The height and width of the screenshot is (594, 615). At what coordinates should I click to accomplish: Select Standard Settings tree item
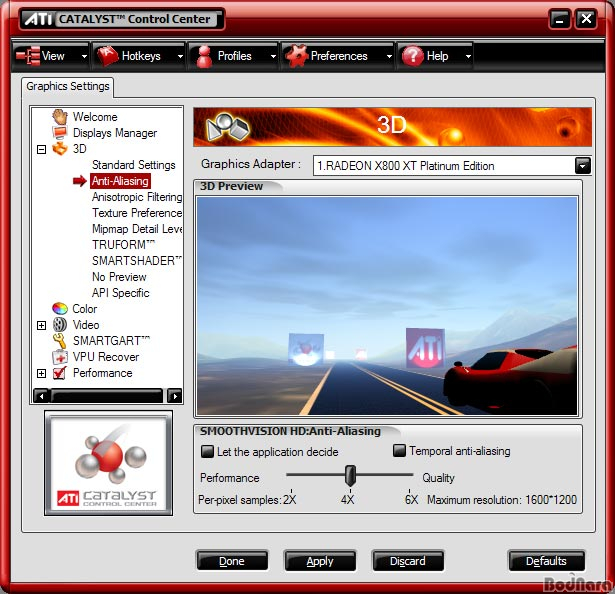[133, 165]
